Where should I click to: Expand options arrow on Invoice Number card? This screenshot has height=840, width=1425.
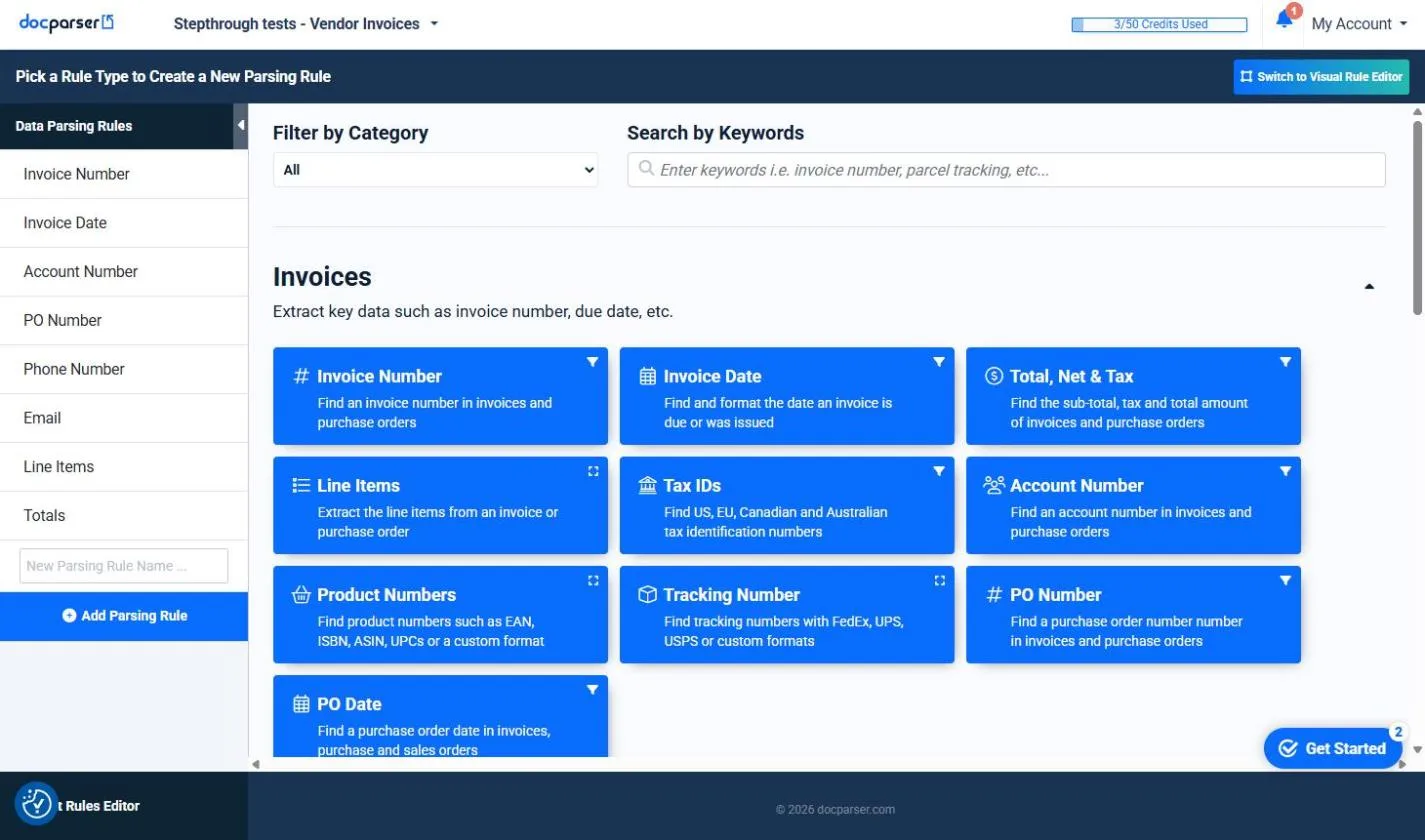click(592, 362)
